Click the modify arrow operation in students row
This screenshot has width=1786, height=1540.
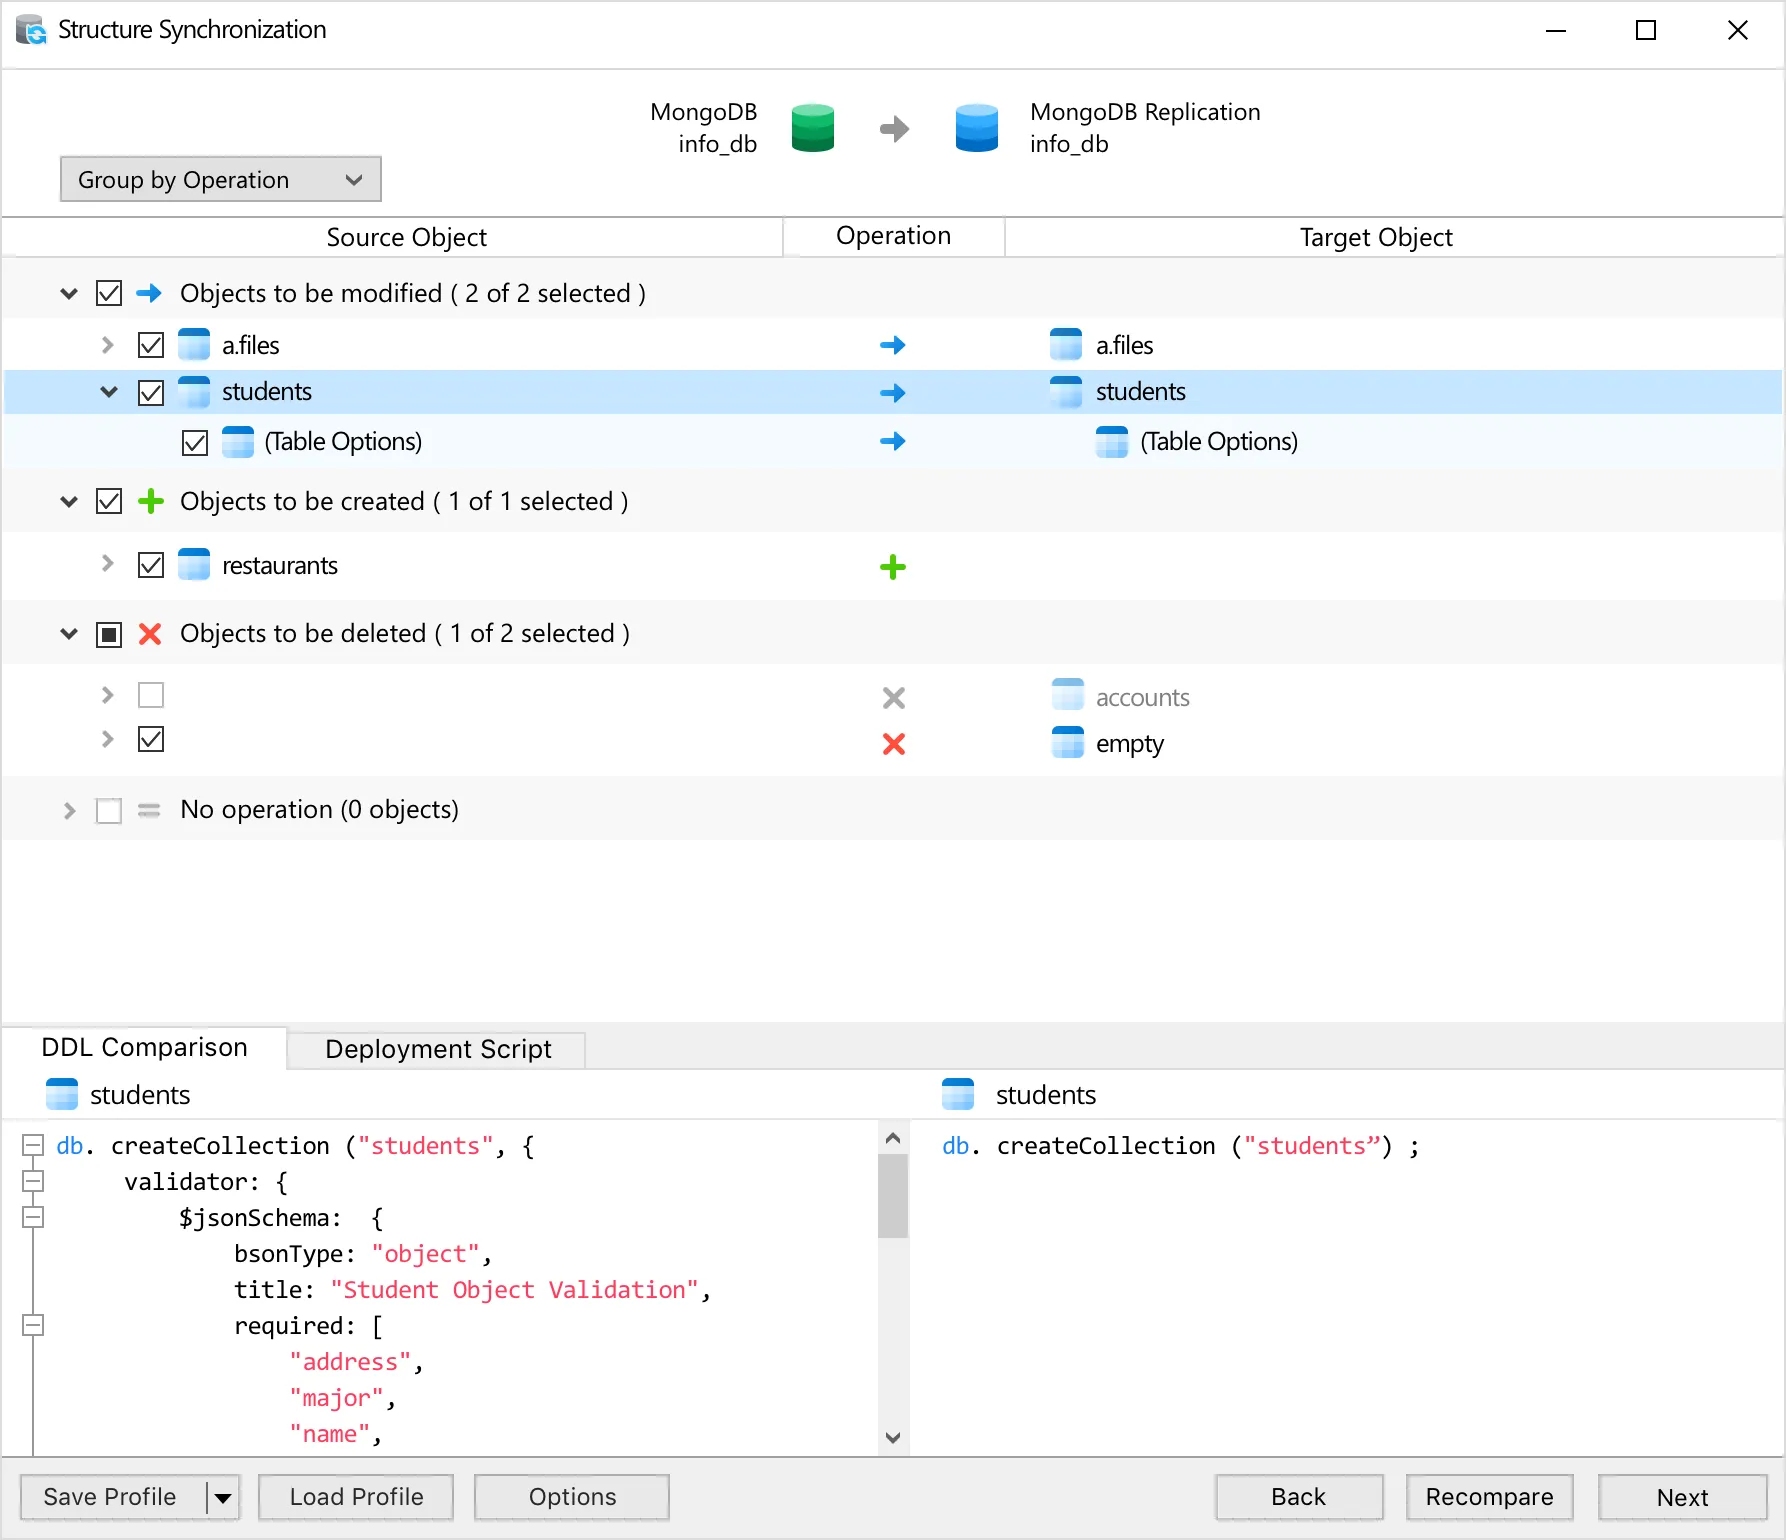tap(893, 393)
